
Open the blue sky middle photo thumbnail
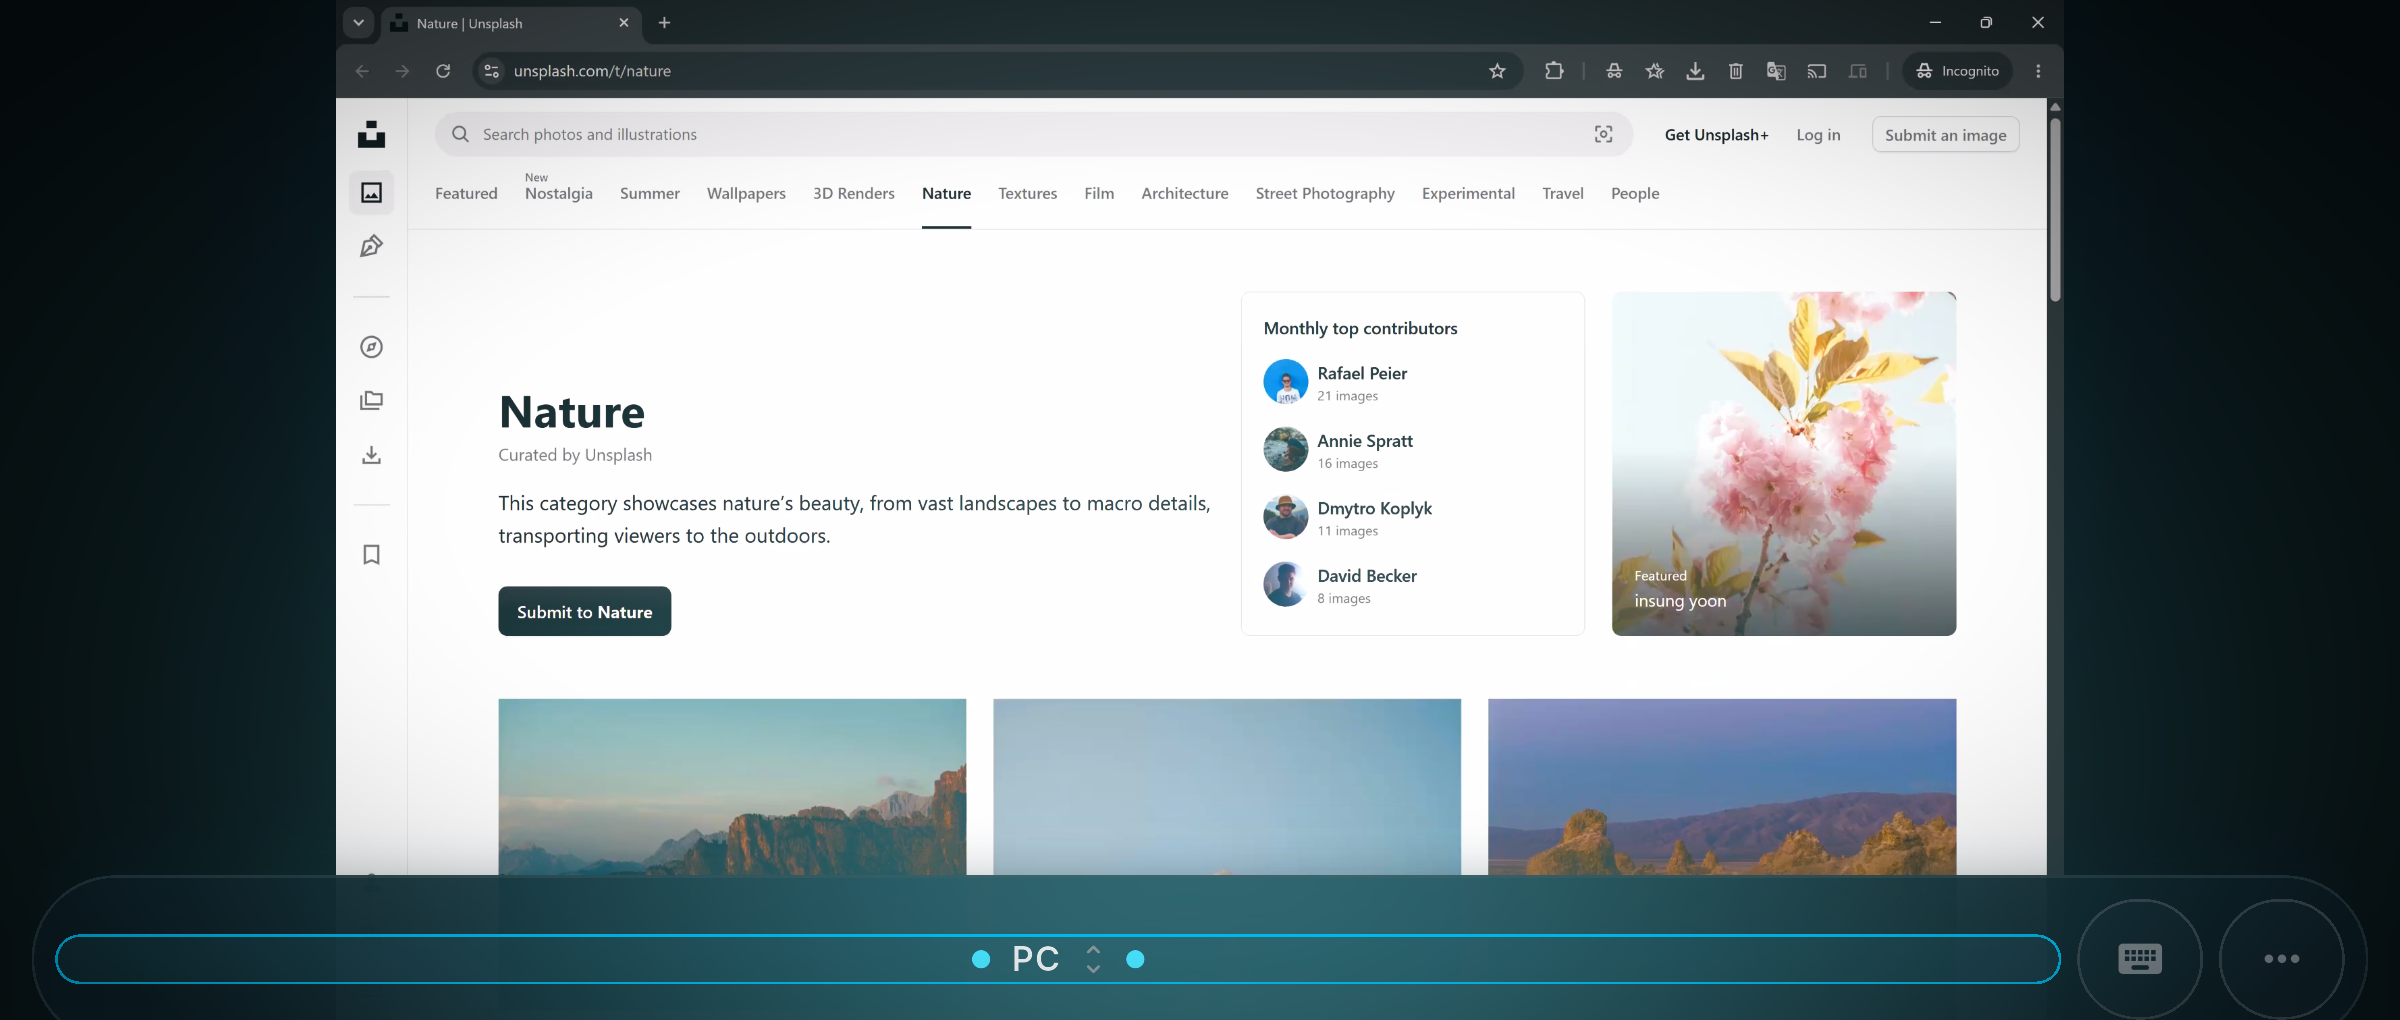click(1226, 787)
